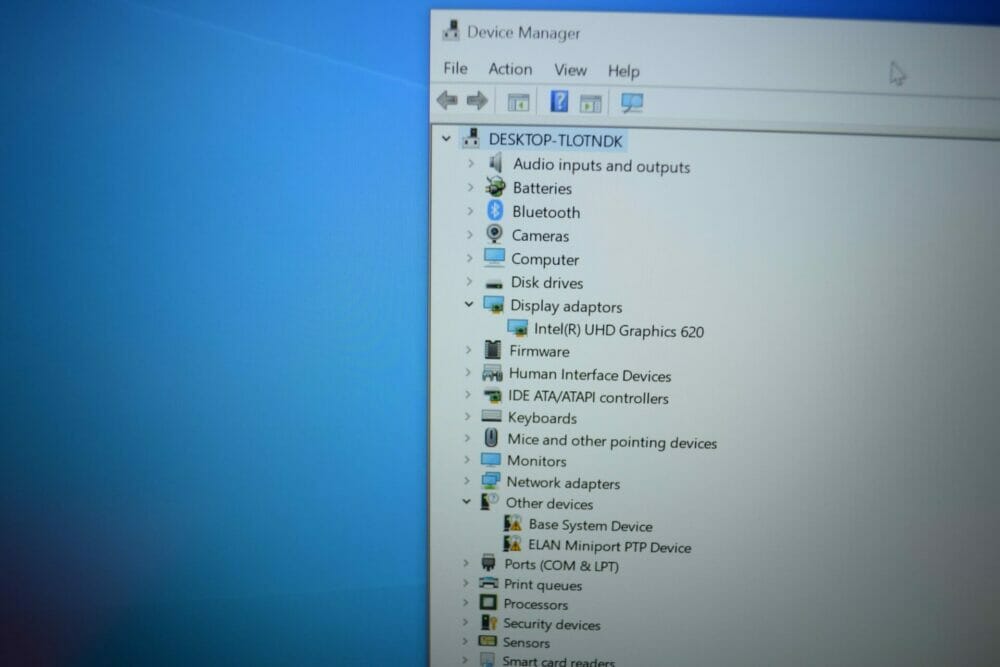Image resolution: width=1000 pixels, height=667 pixels.
Task: Click the drive icon beside Disk drives
Action: coord(494,284)
